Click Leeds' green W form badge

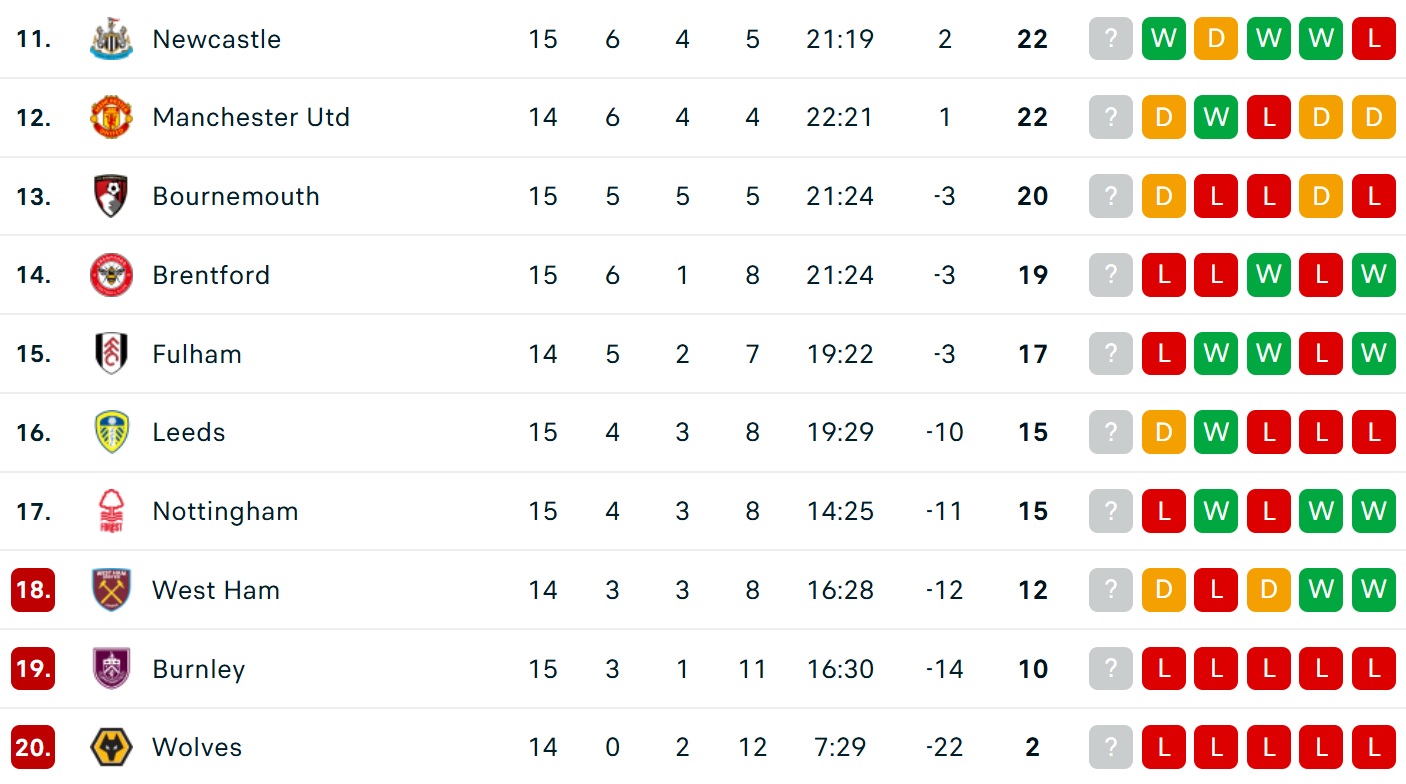[x=1216, y=432]
